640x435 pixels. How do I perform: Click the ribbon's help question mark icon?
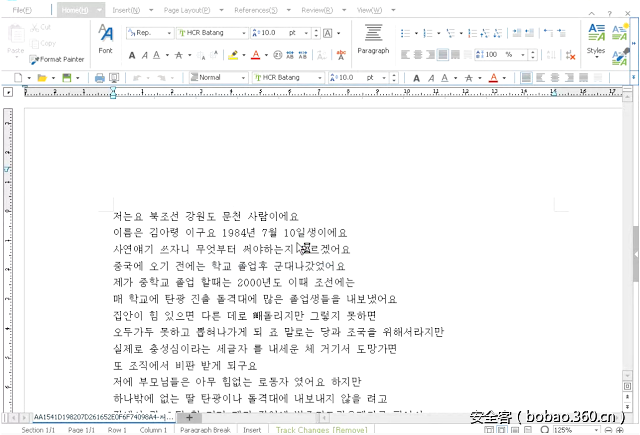609,13
